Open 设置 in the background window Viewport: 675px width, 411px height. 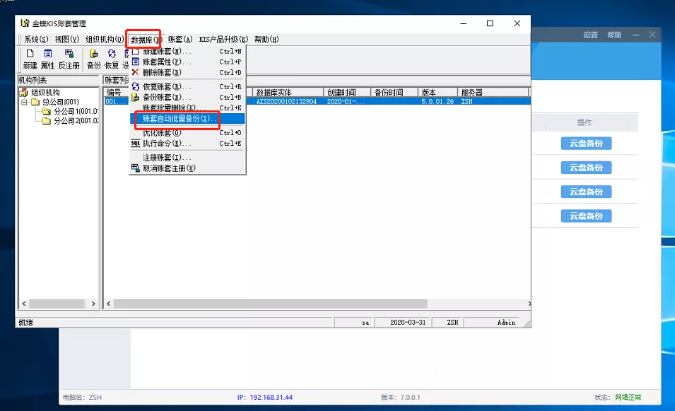pos(591,35)
